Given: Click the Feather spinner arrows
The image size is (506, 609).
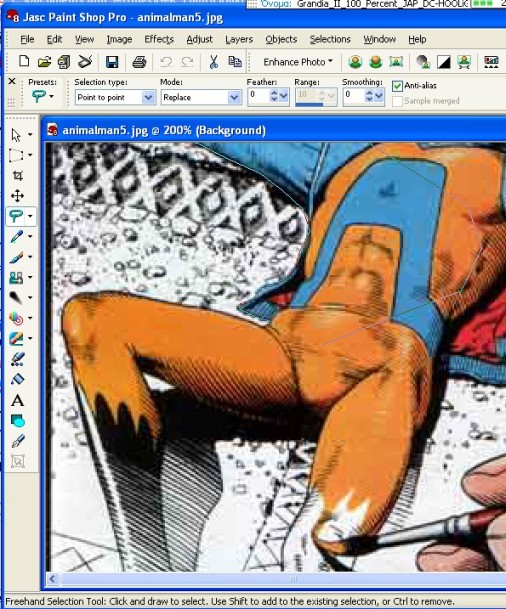Looking at the screenshot, I should point(274,96).
